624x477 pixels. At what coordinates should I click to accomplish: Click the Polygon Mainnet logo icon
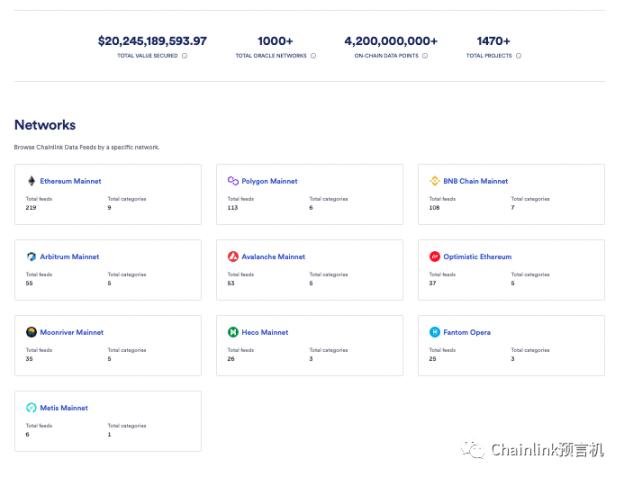(233, 181)
